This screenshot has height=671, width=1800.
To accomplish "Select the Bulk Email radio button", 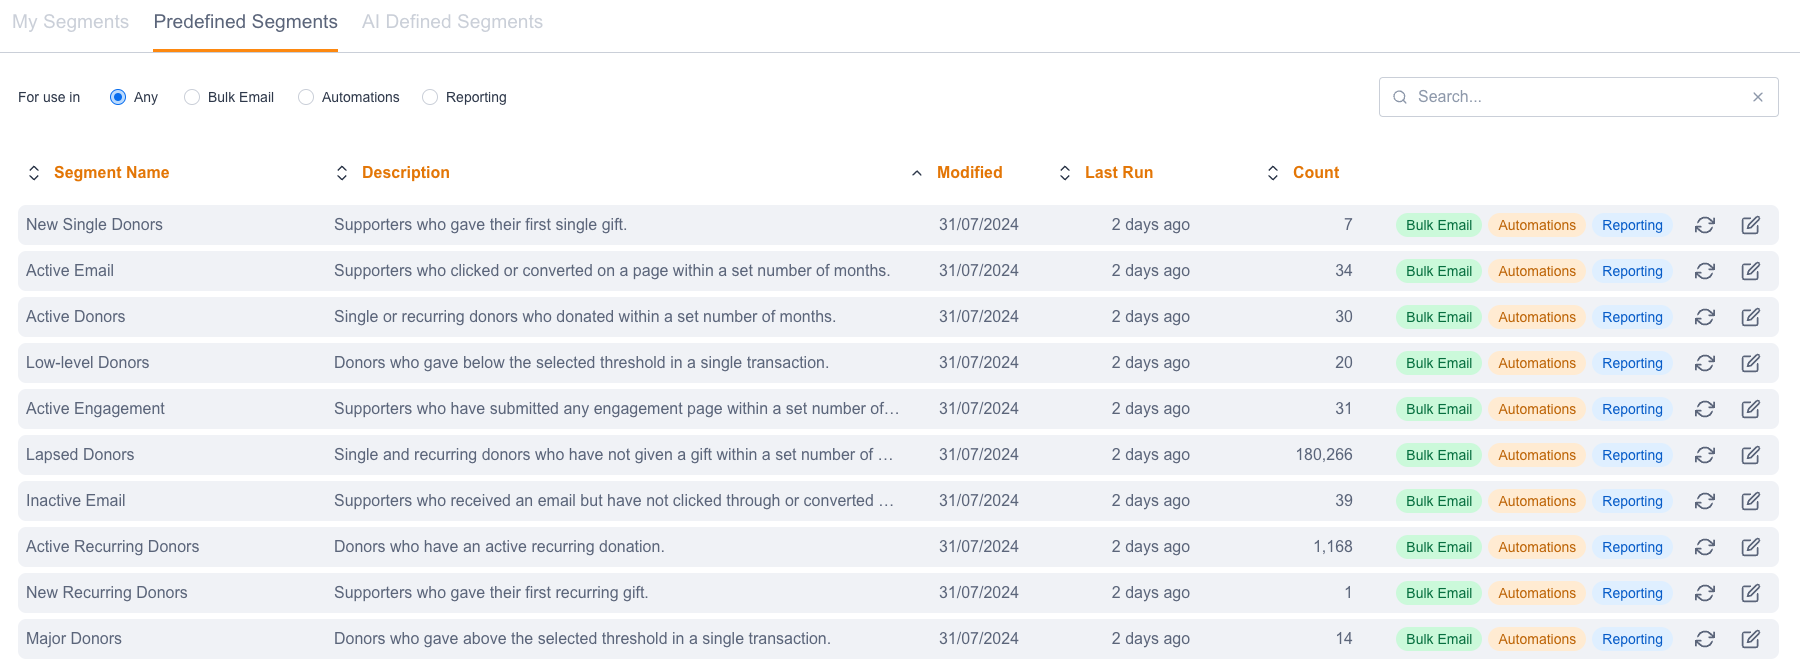I will coord(192,97).
